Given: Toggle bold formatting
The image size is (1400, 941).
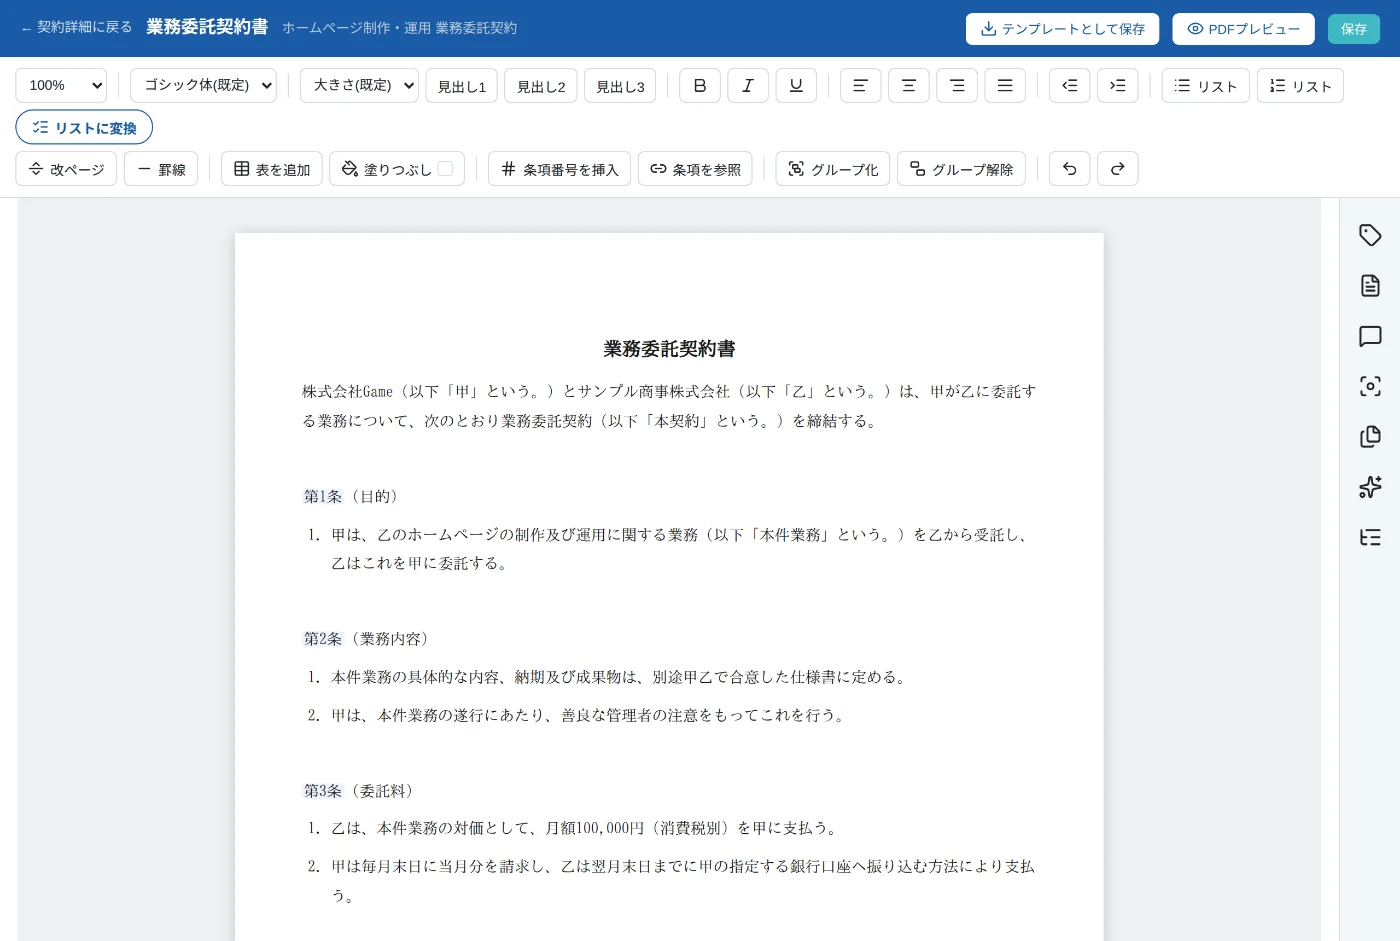Looking at the screenshot, I should [700, 86].
